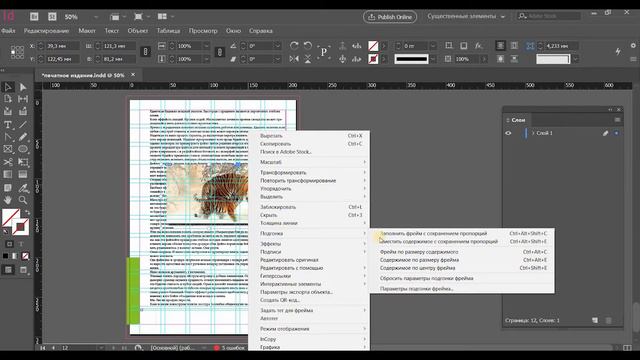Click the flip horizontal icon
This screenshot has width=640, height=360.
click(294, 59)
